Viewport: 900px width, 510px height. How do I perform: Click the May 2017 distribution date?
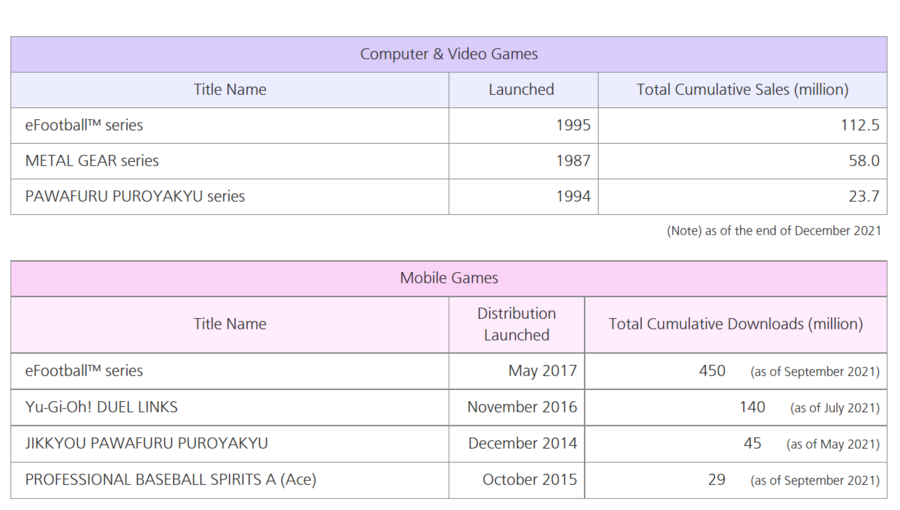point(542,371)
